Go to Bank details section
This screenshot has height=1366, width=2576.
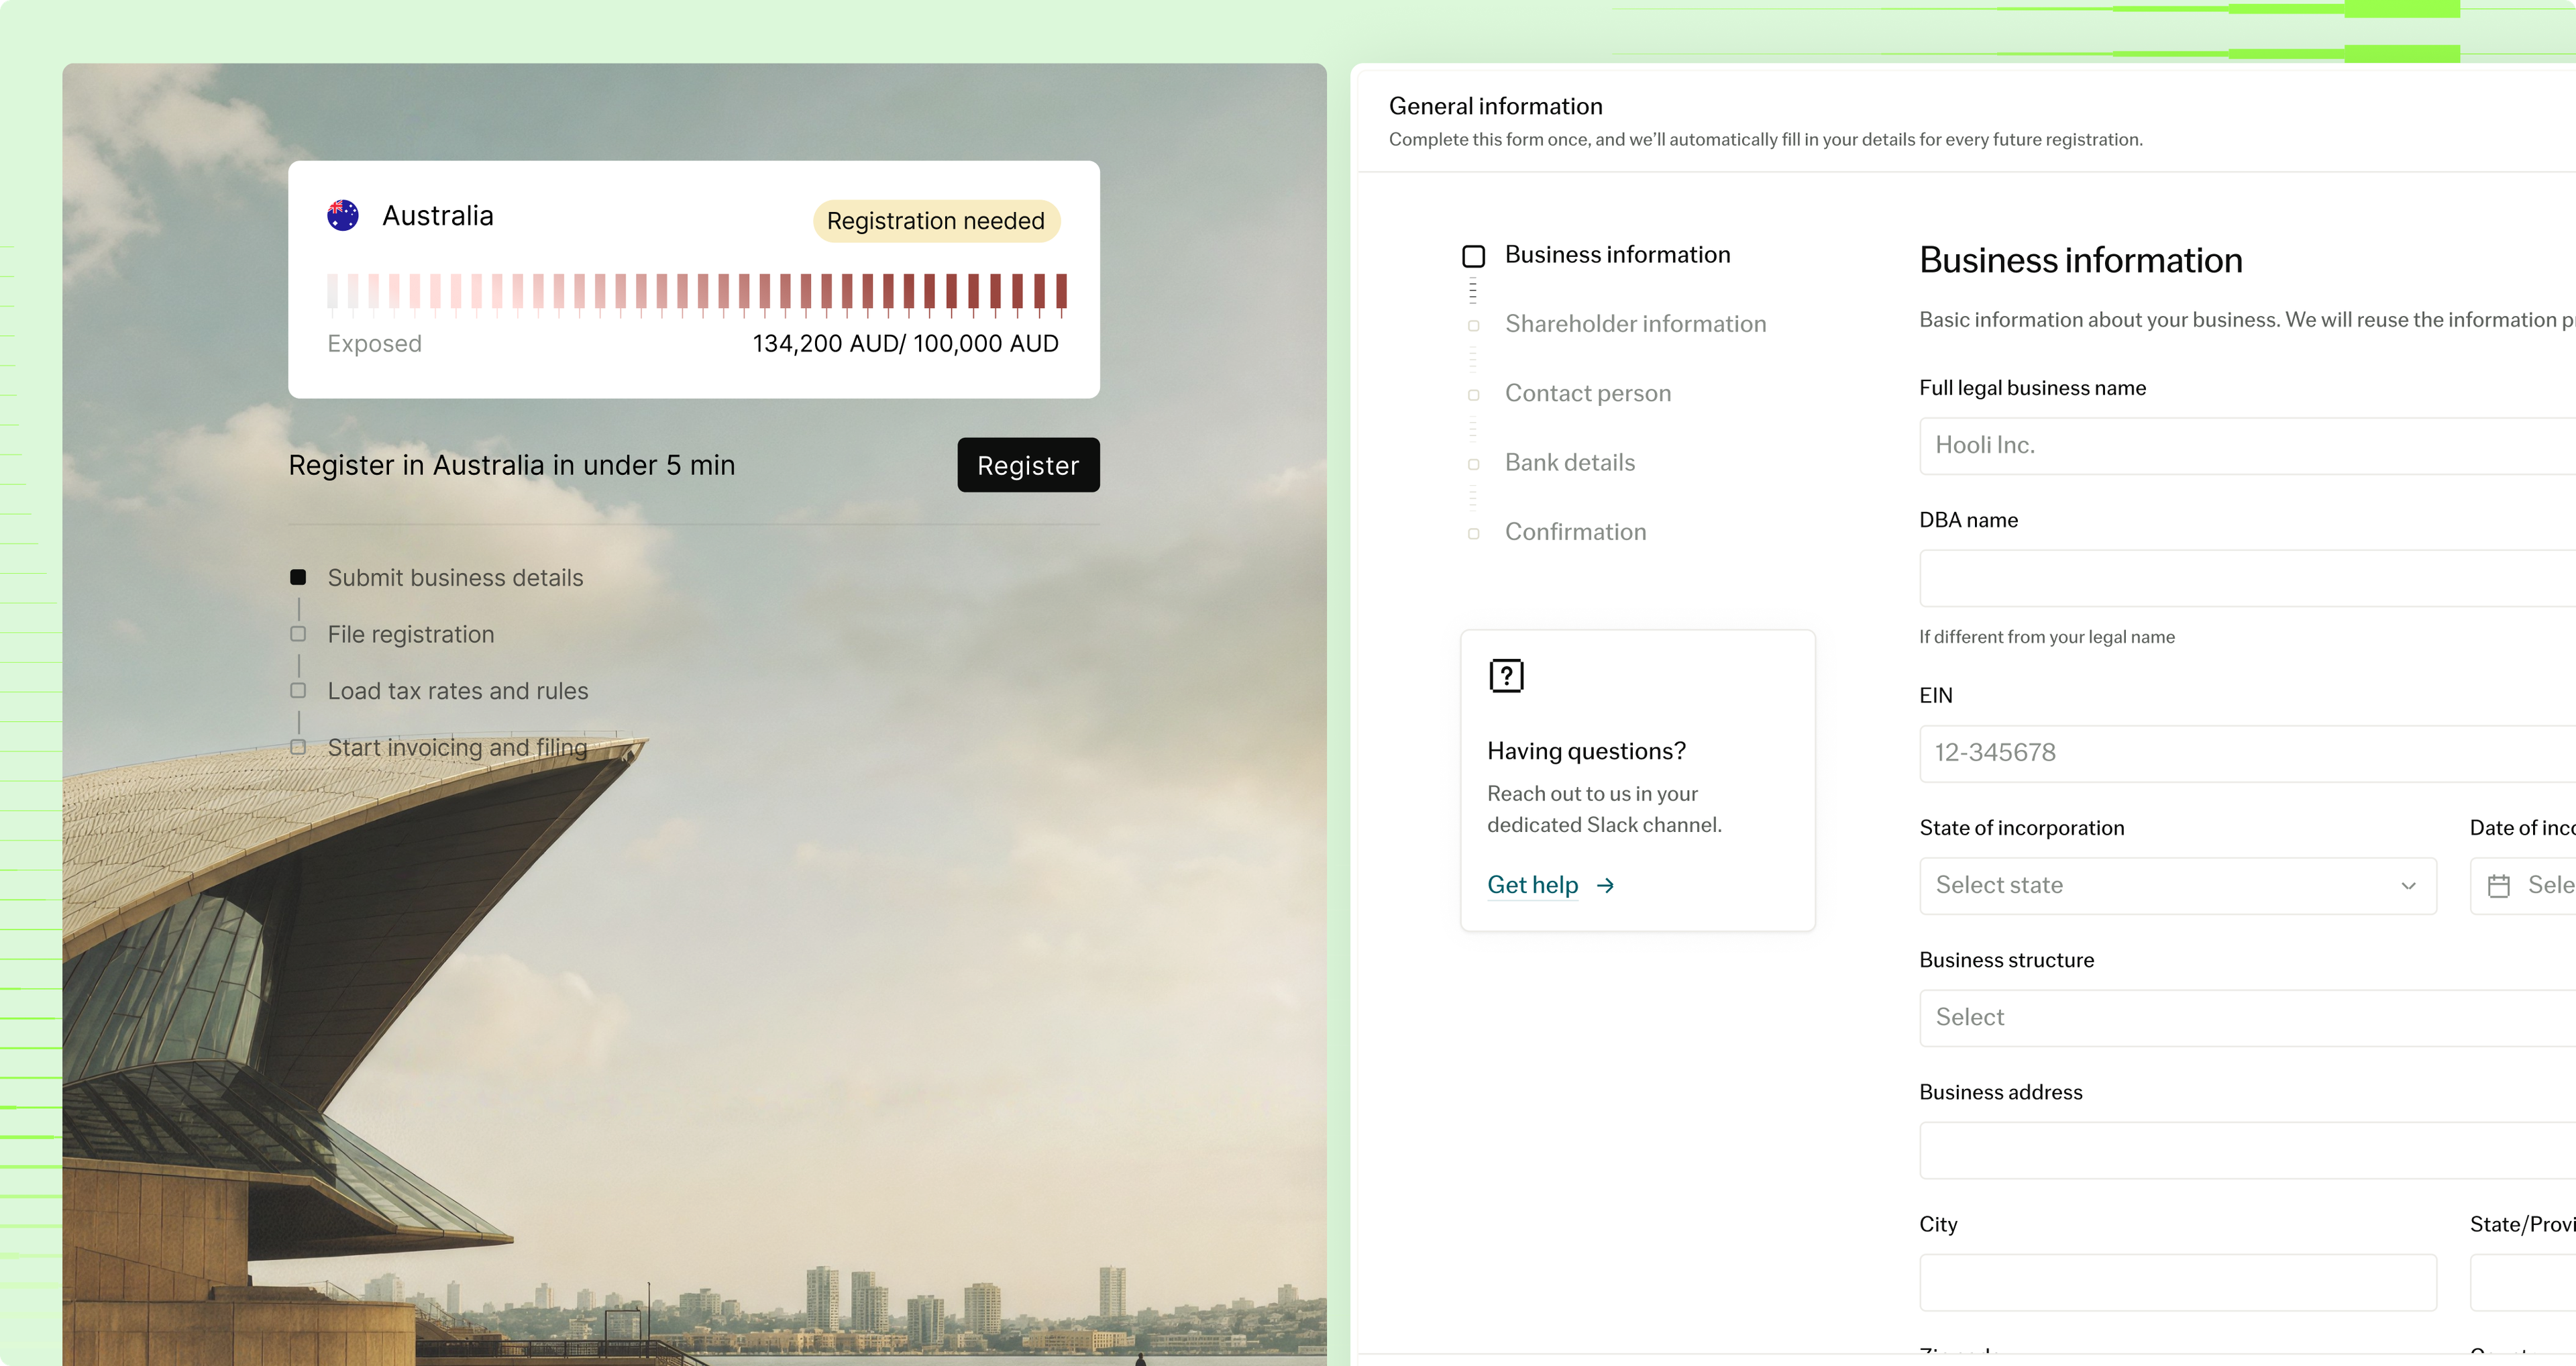(1570, 462)
